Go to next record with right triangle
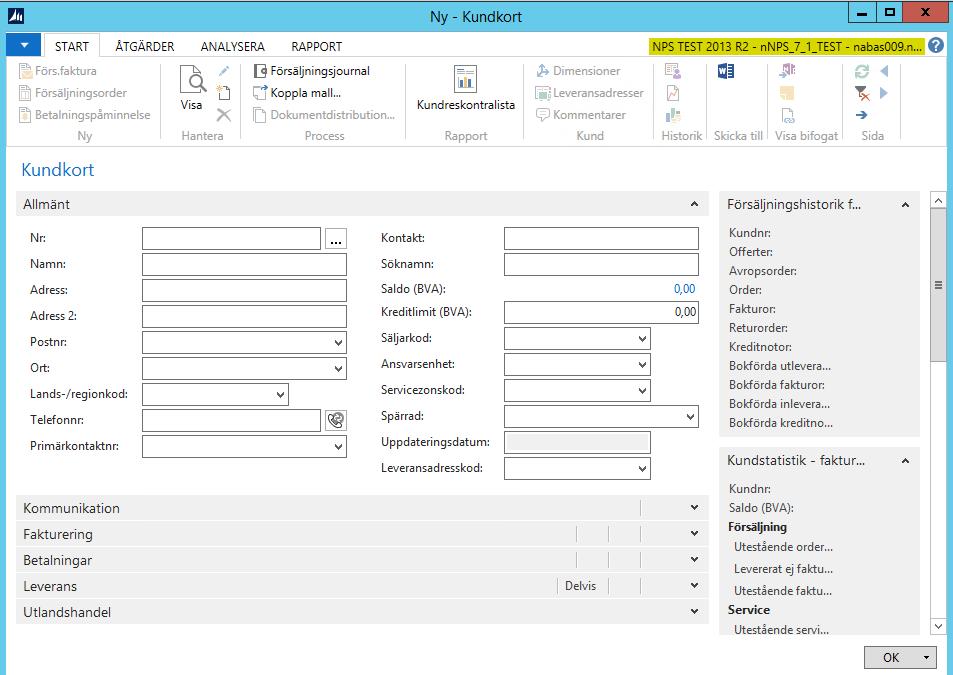 884,93
